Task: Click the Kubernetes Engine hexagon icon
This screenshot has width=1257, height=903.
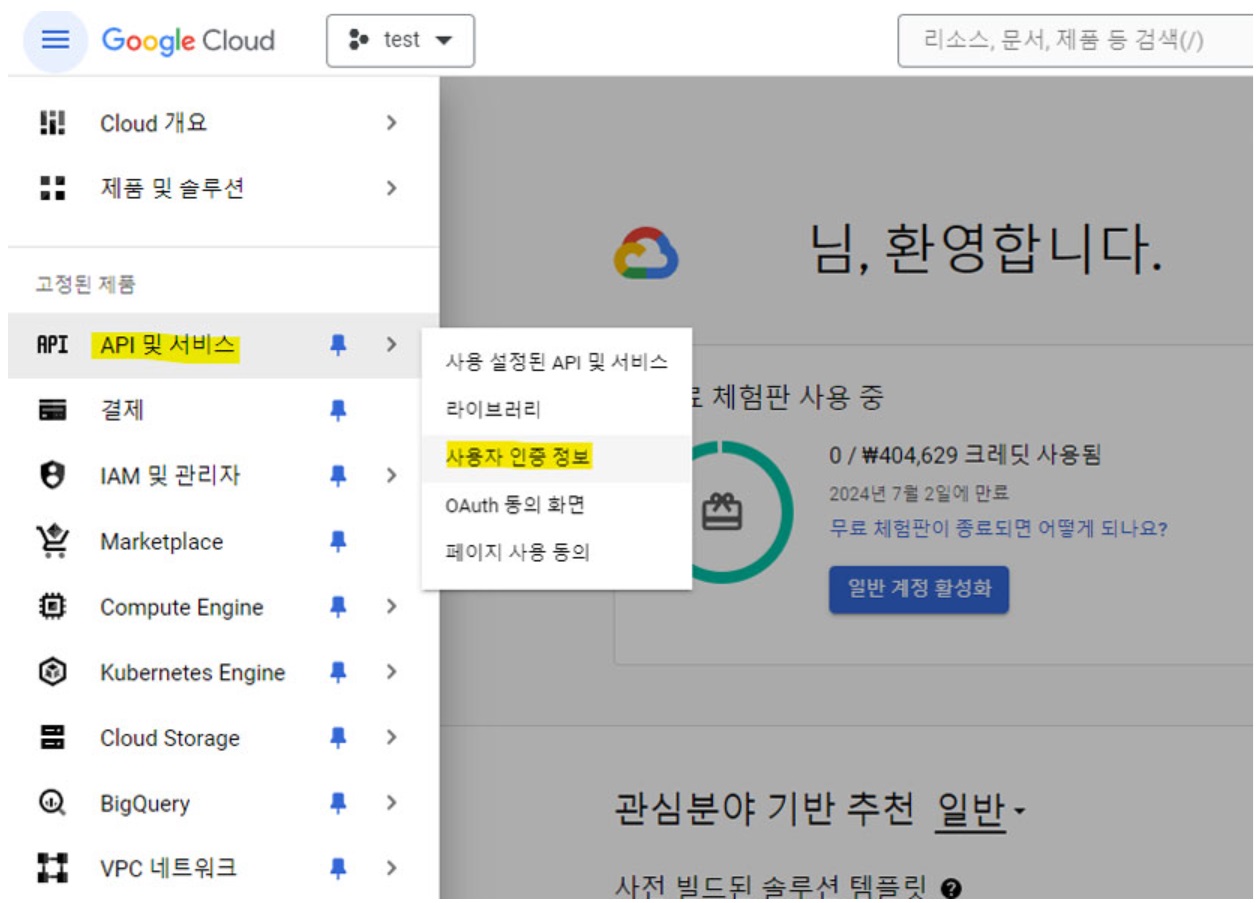Action: tap(53, 672)
